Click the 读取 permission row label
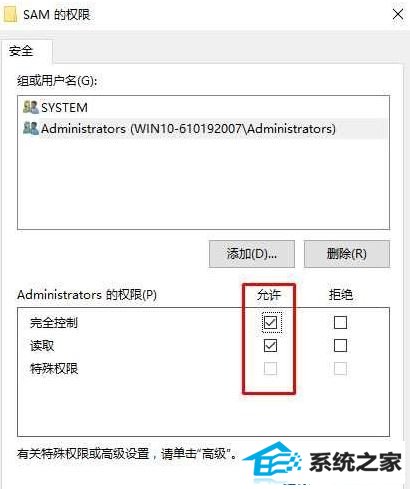 (42, 346)
